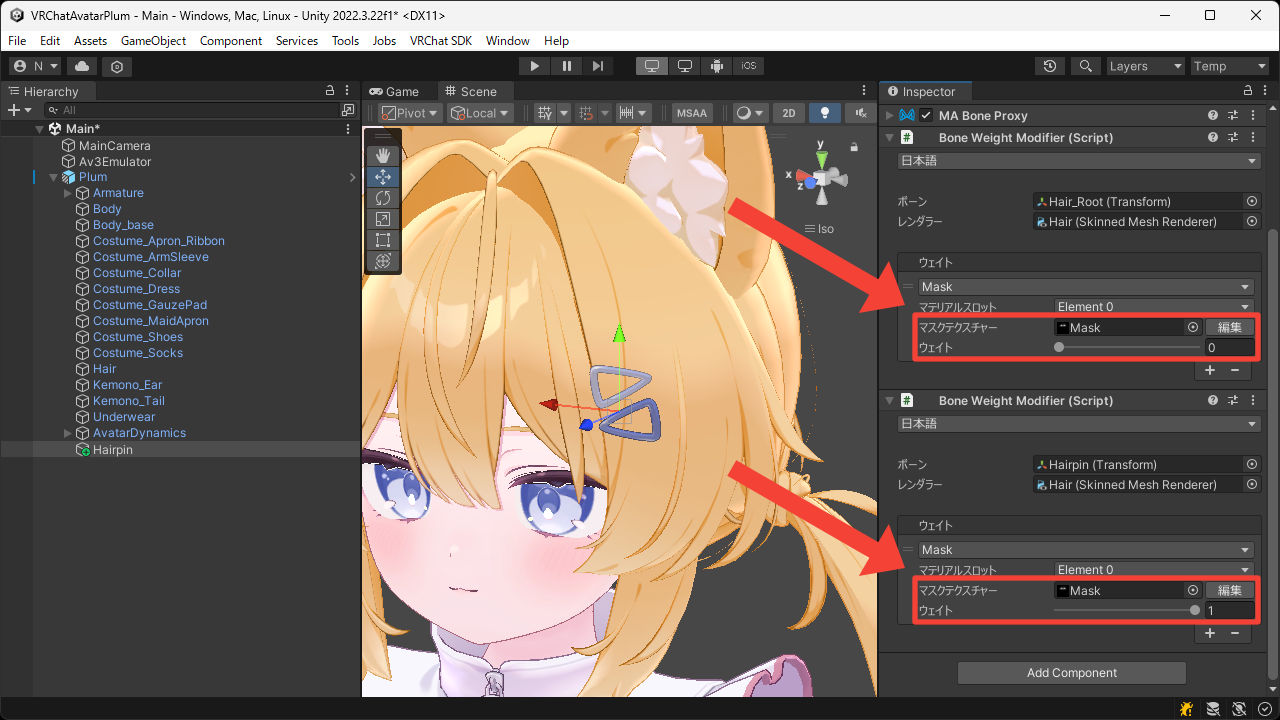Viewport: 1280px width, 720px height.
Task: Select the Rotate tool
Action: (x=383, y=198)
